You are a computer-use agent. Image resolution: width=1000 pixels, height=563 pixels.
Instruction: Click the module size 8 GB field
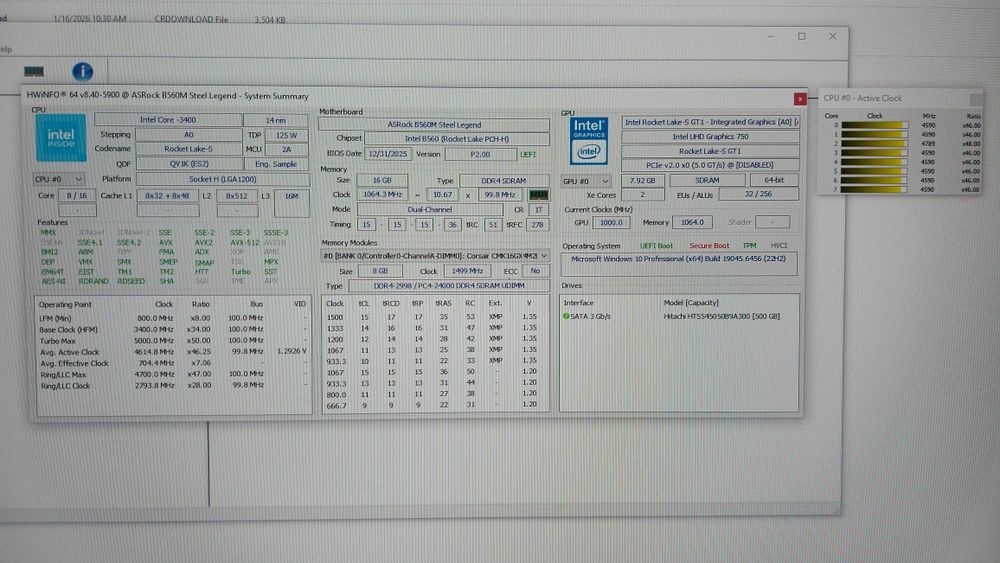point(380,271)
